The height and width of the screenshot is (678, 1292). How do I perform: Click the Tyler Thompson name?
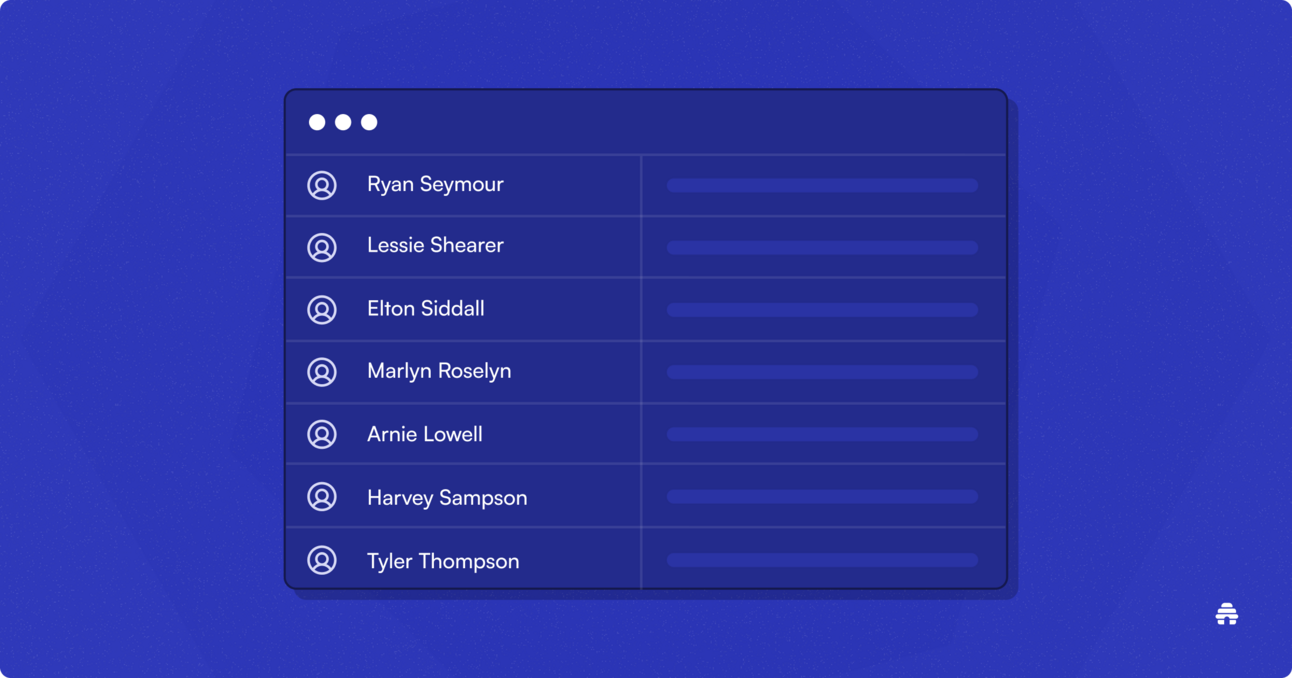443,561
